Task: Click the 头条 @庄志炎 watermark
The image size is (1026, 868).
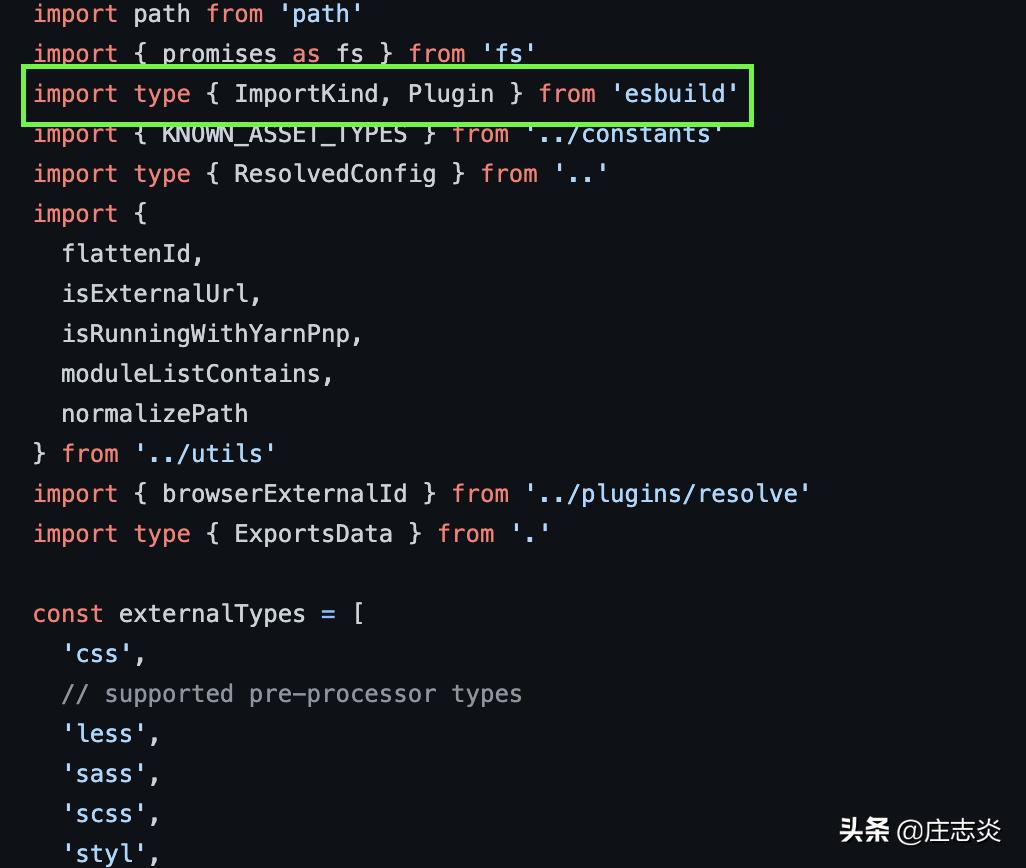Action: coord(920,831)
